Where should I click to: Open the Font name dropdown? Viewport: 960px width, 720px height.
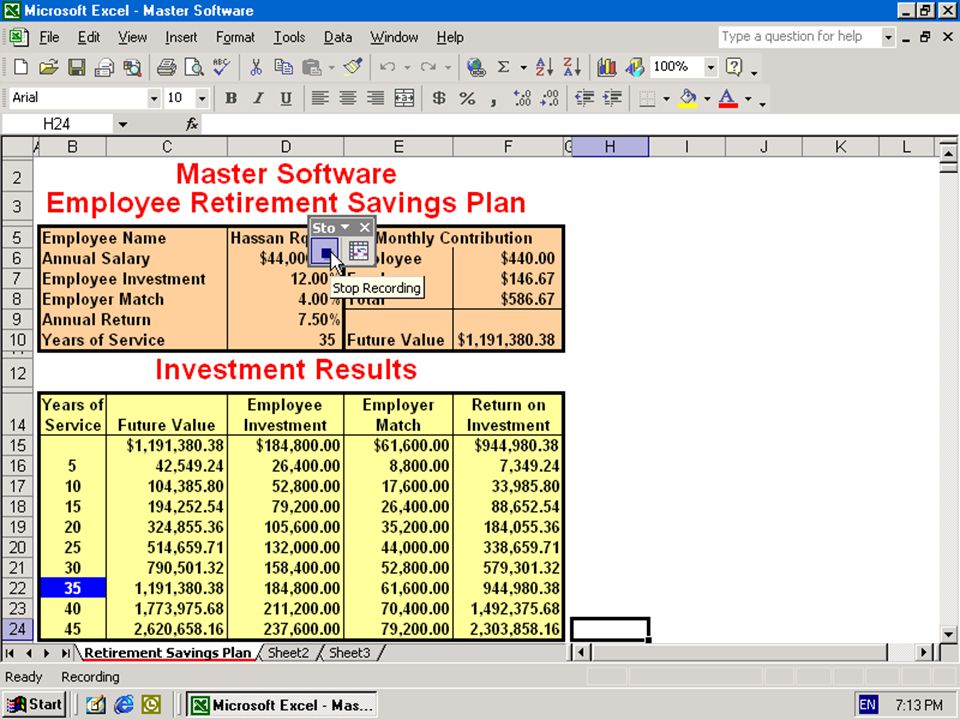coord(154,98)
